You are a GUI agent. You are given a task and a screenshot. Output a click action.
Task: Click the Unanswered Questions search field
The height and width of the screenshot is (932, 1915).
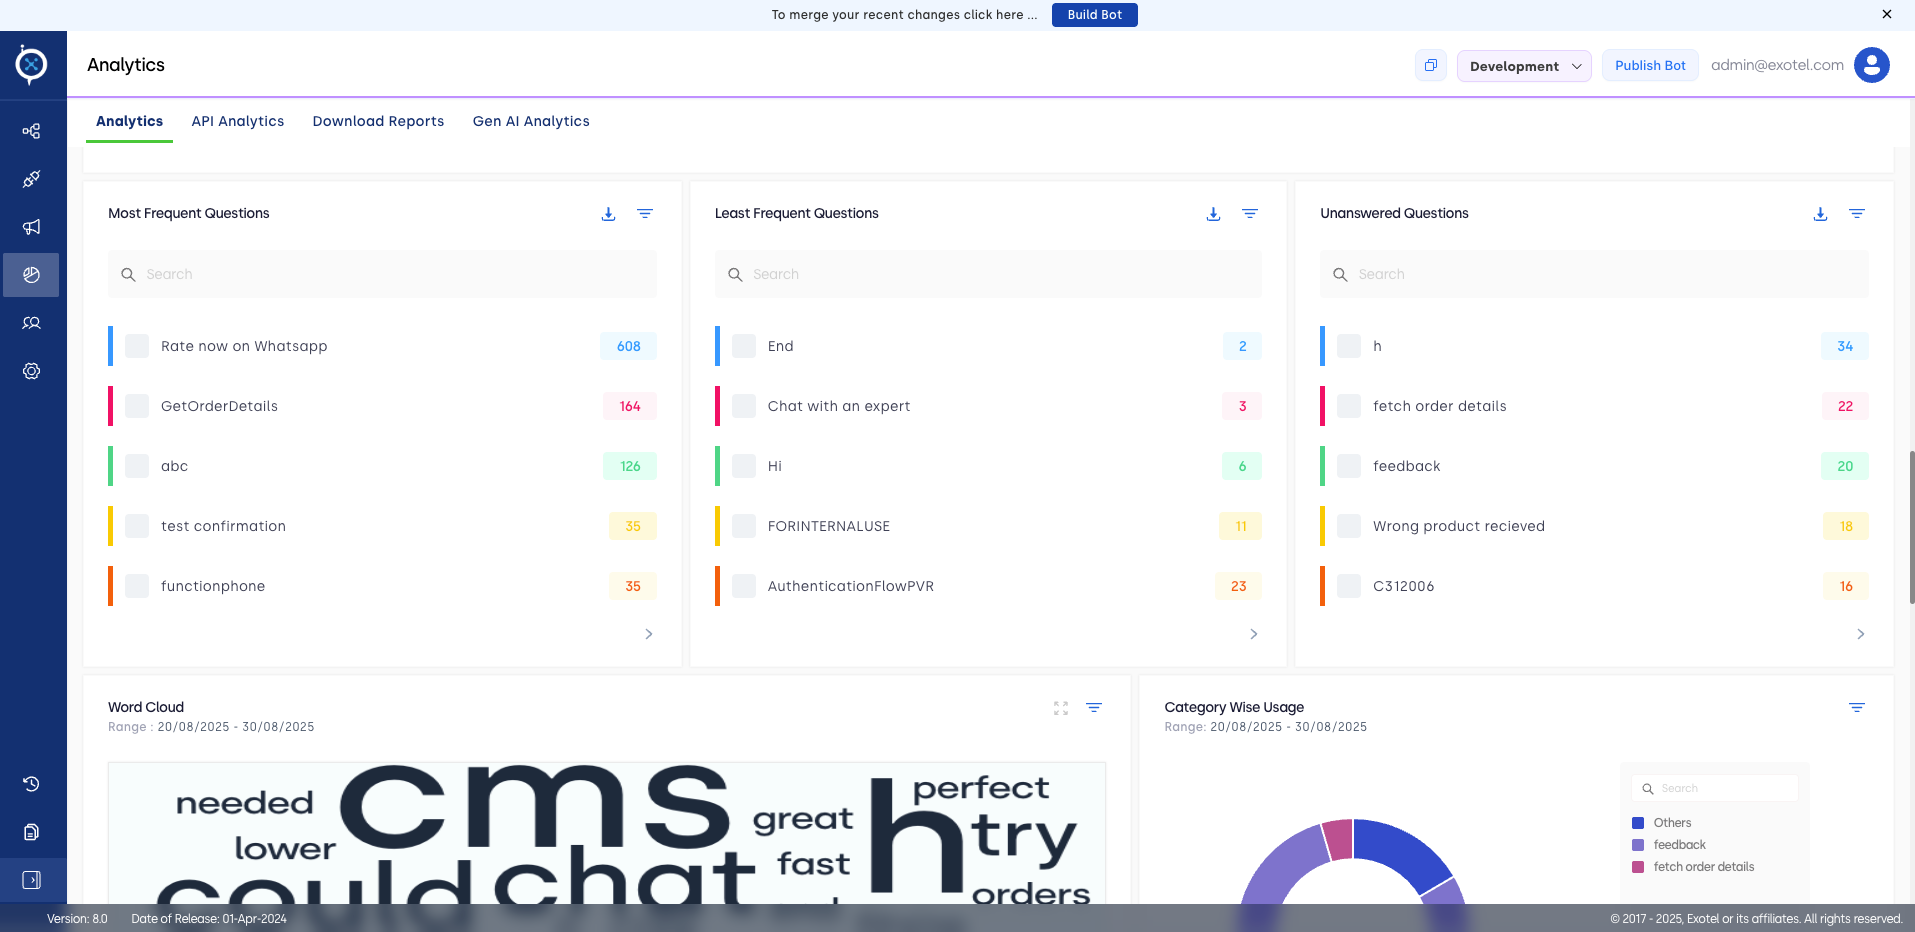point(1594,274)
